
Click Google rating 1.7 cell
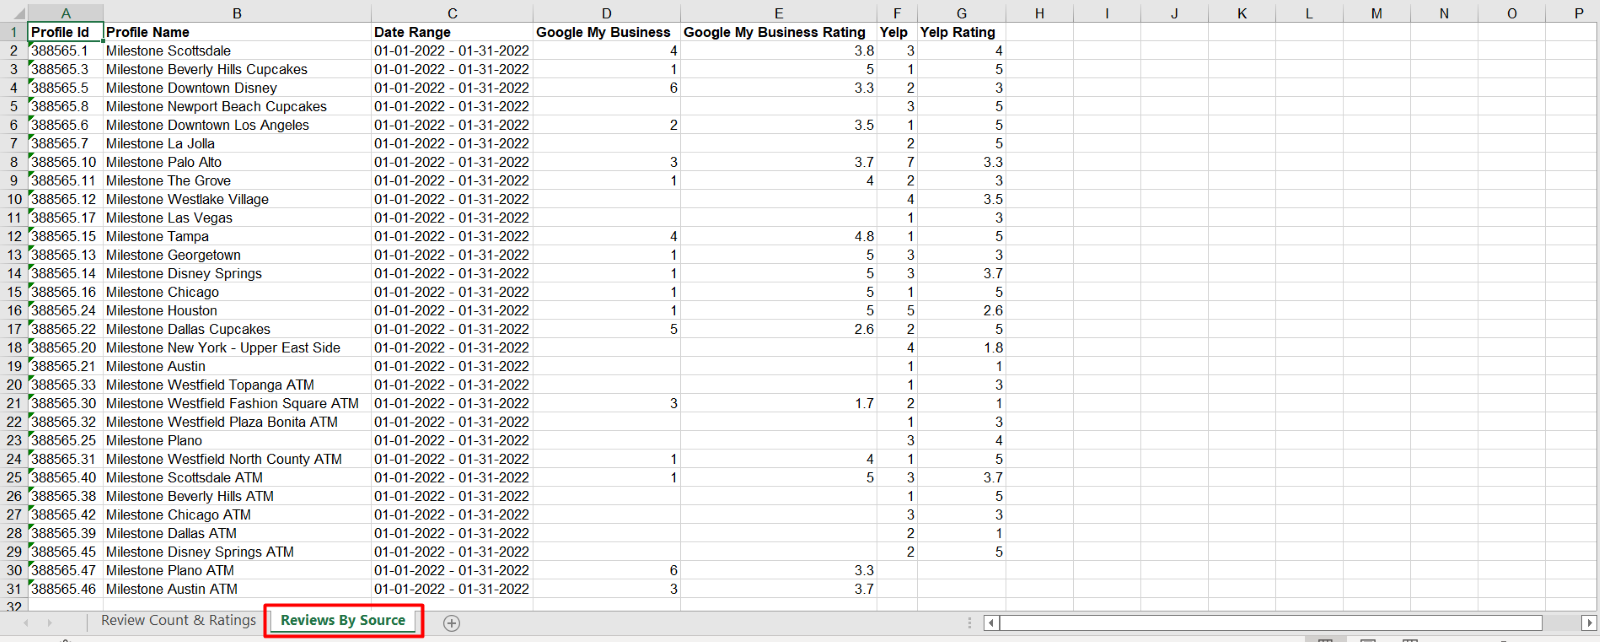[x=779, y=403]
